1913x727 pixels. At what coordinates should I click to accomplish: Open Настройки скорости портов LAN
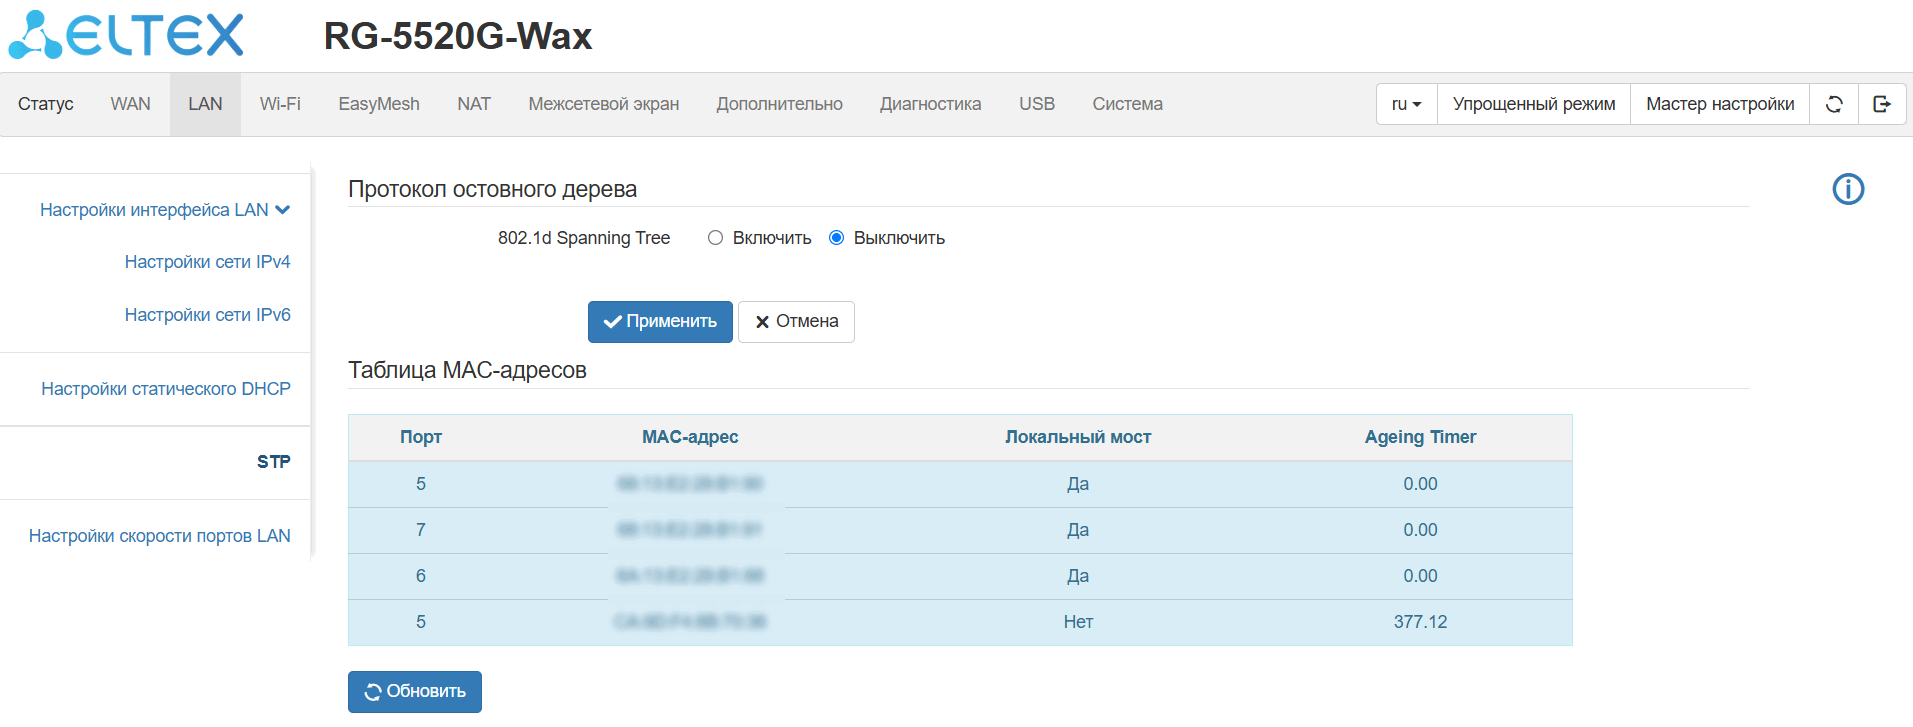point(160,536)
